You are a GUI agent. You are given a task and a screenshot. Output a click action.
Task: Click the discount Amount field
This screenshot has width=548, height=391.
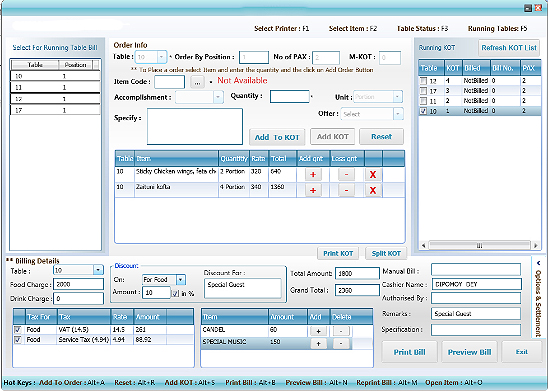(156, 292)
